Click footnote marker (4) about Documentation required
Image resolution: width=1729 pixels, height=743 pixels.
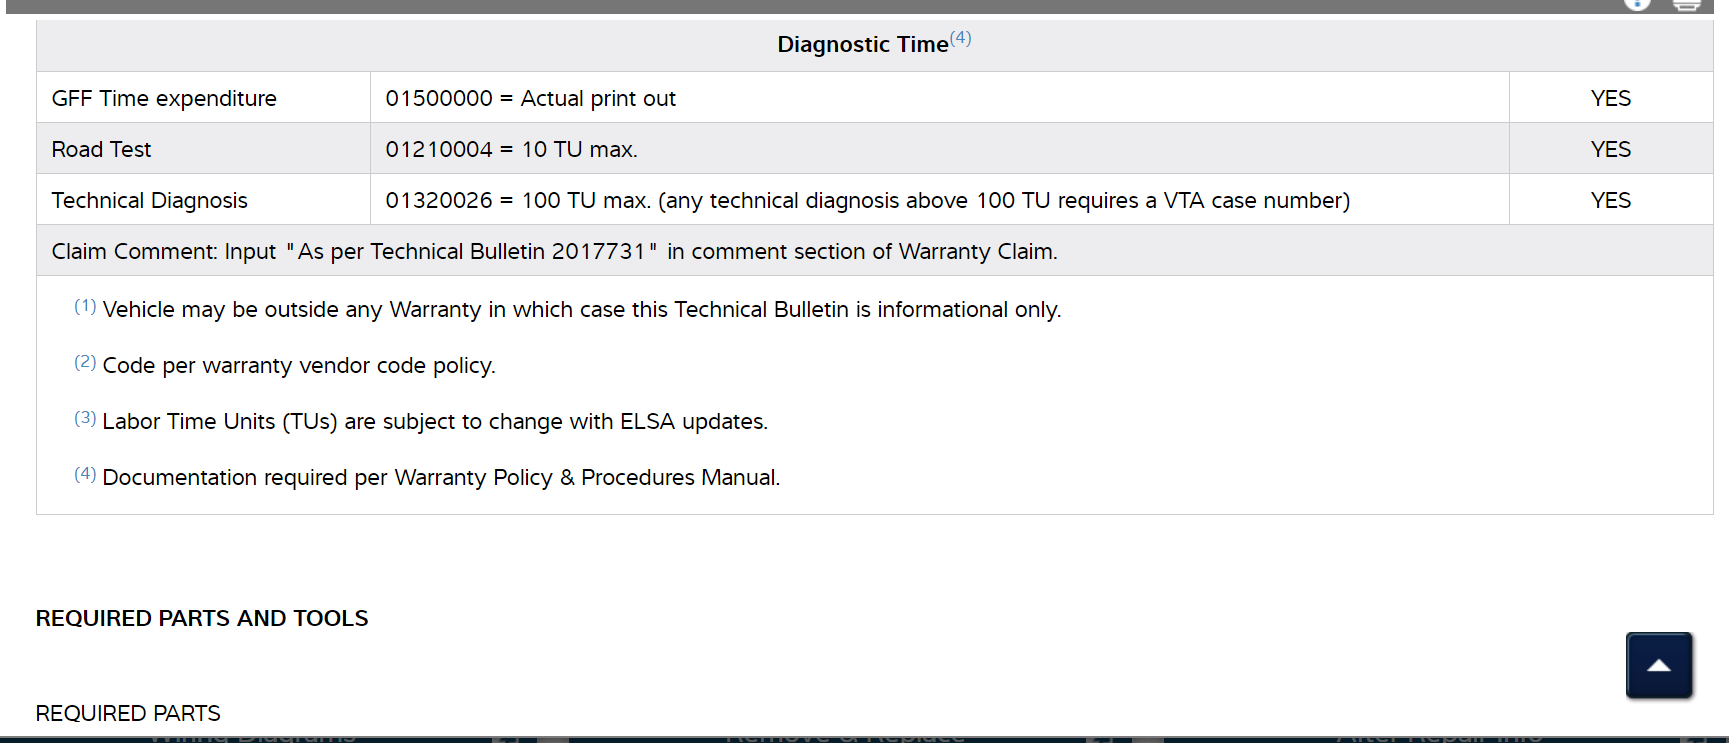85,475
